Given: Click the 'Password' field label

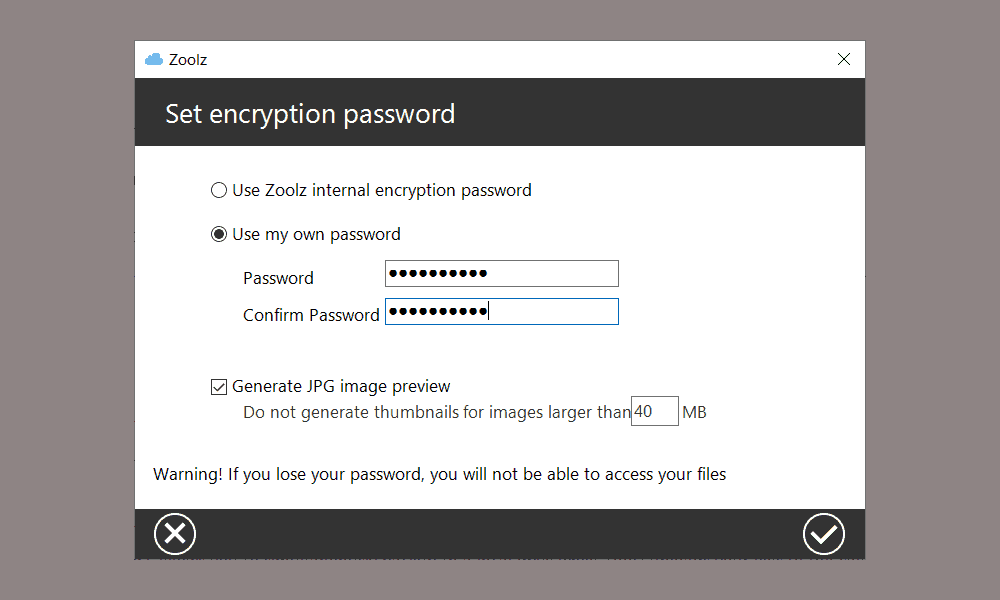Looking at the screenshot, I should pos(278,278).
